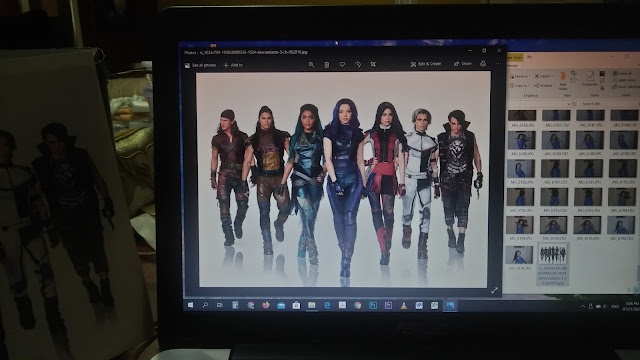Open the VLC icon on the taskbar
The width and height of the screenshot is (640, 360).
point(404,305)
